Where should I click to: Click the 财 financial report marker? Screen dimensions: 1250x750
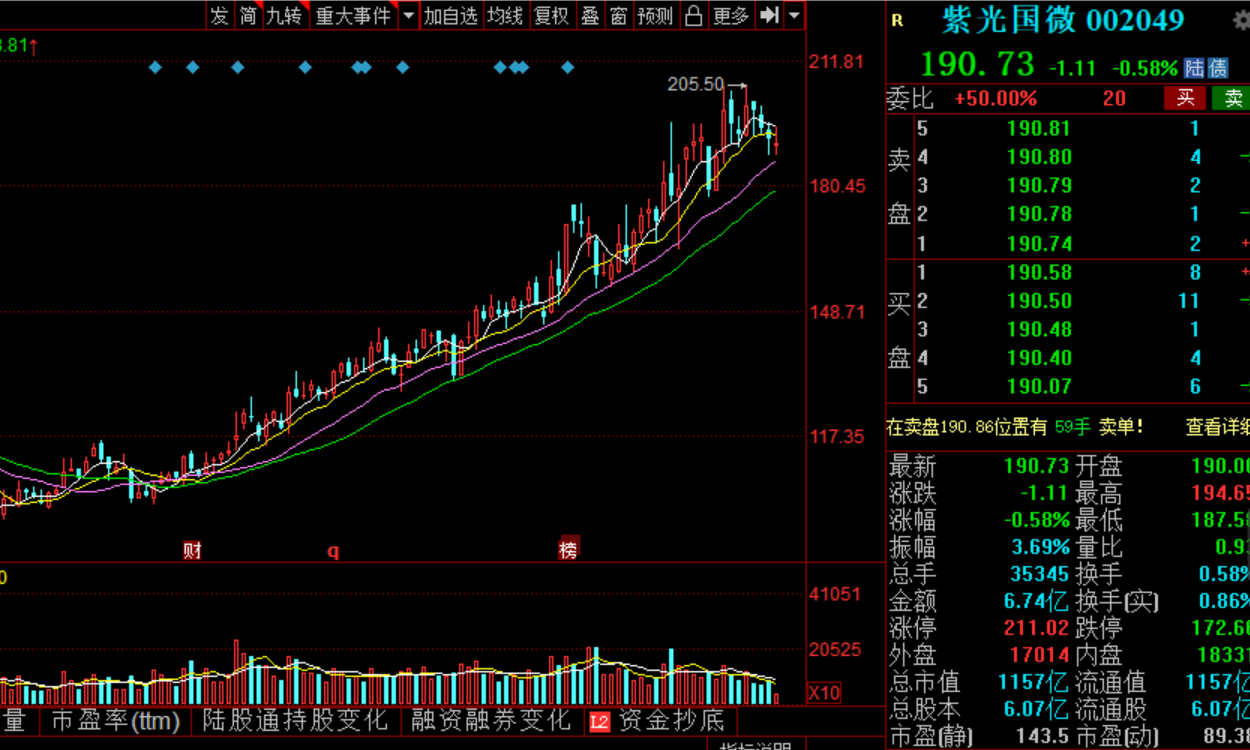point(192,549)
